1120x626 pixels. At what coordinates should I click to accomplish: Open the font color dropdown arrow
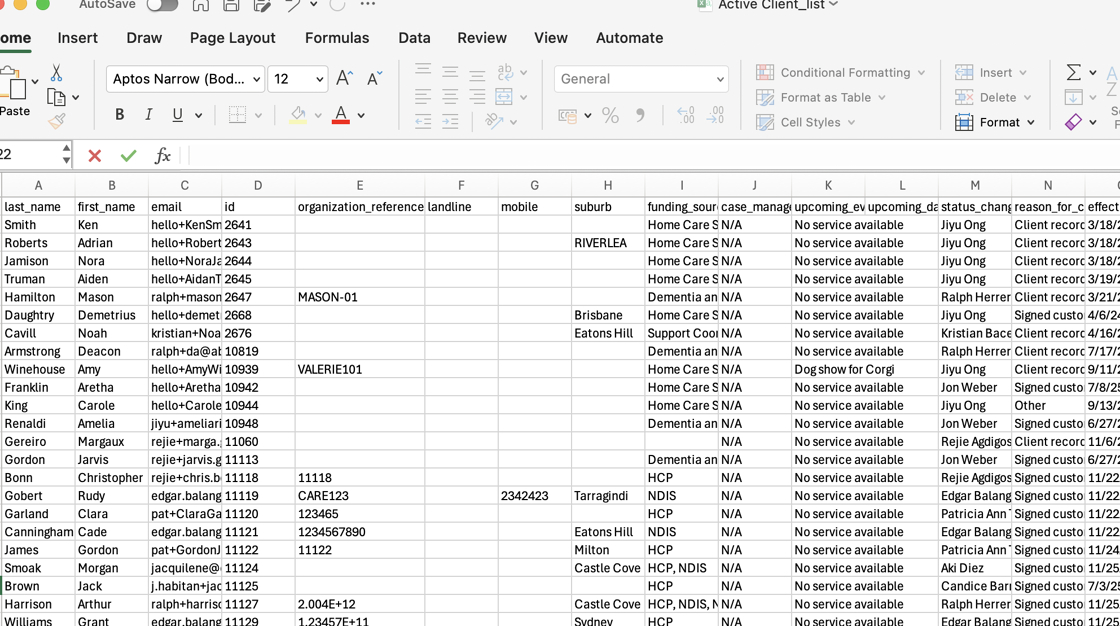tap(361, 115)
